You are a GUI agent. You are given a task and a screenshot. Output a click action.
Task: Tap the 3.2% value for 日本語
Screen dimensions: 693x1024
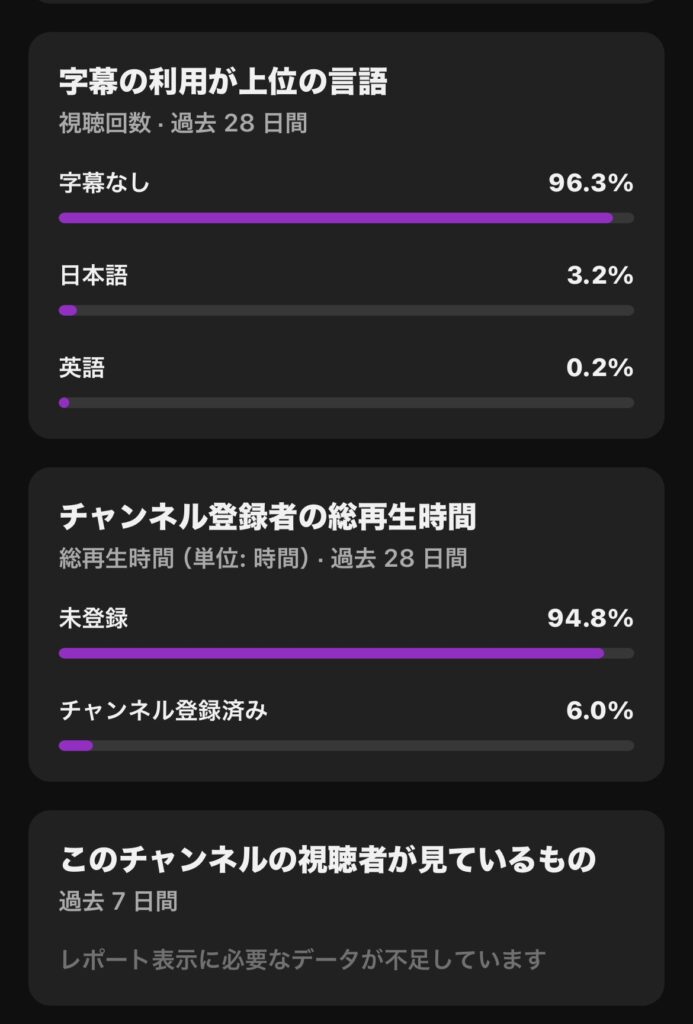coord(600,275)
